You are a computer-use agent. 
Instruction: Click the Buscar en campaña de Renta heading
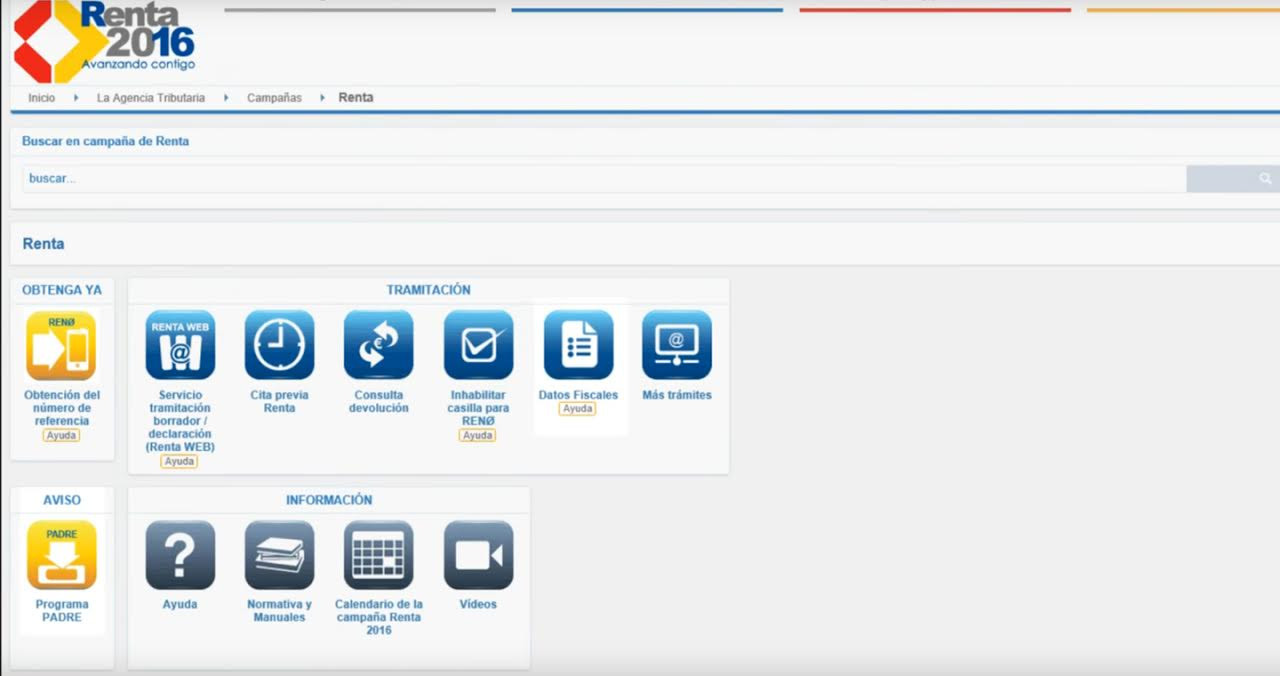105,141
